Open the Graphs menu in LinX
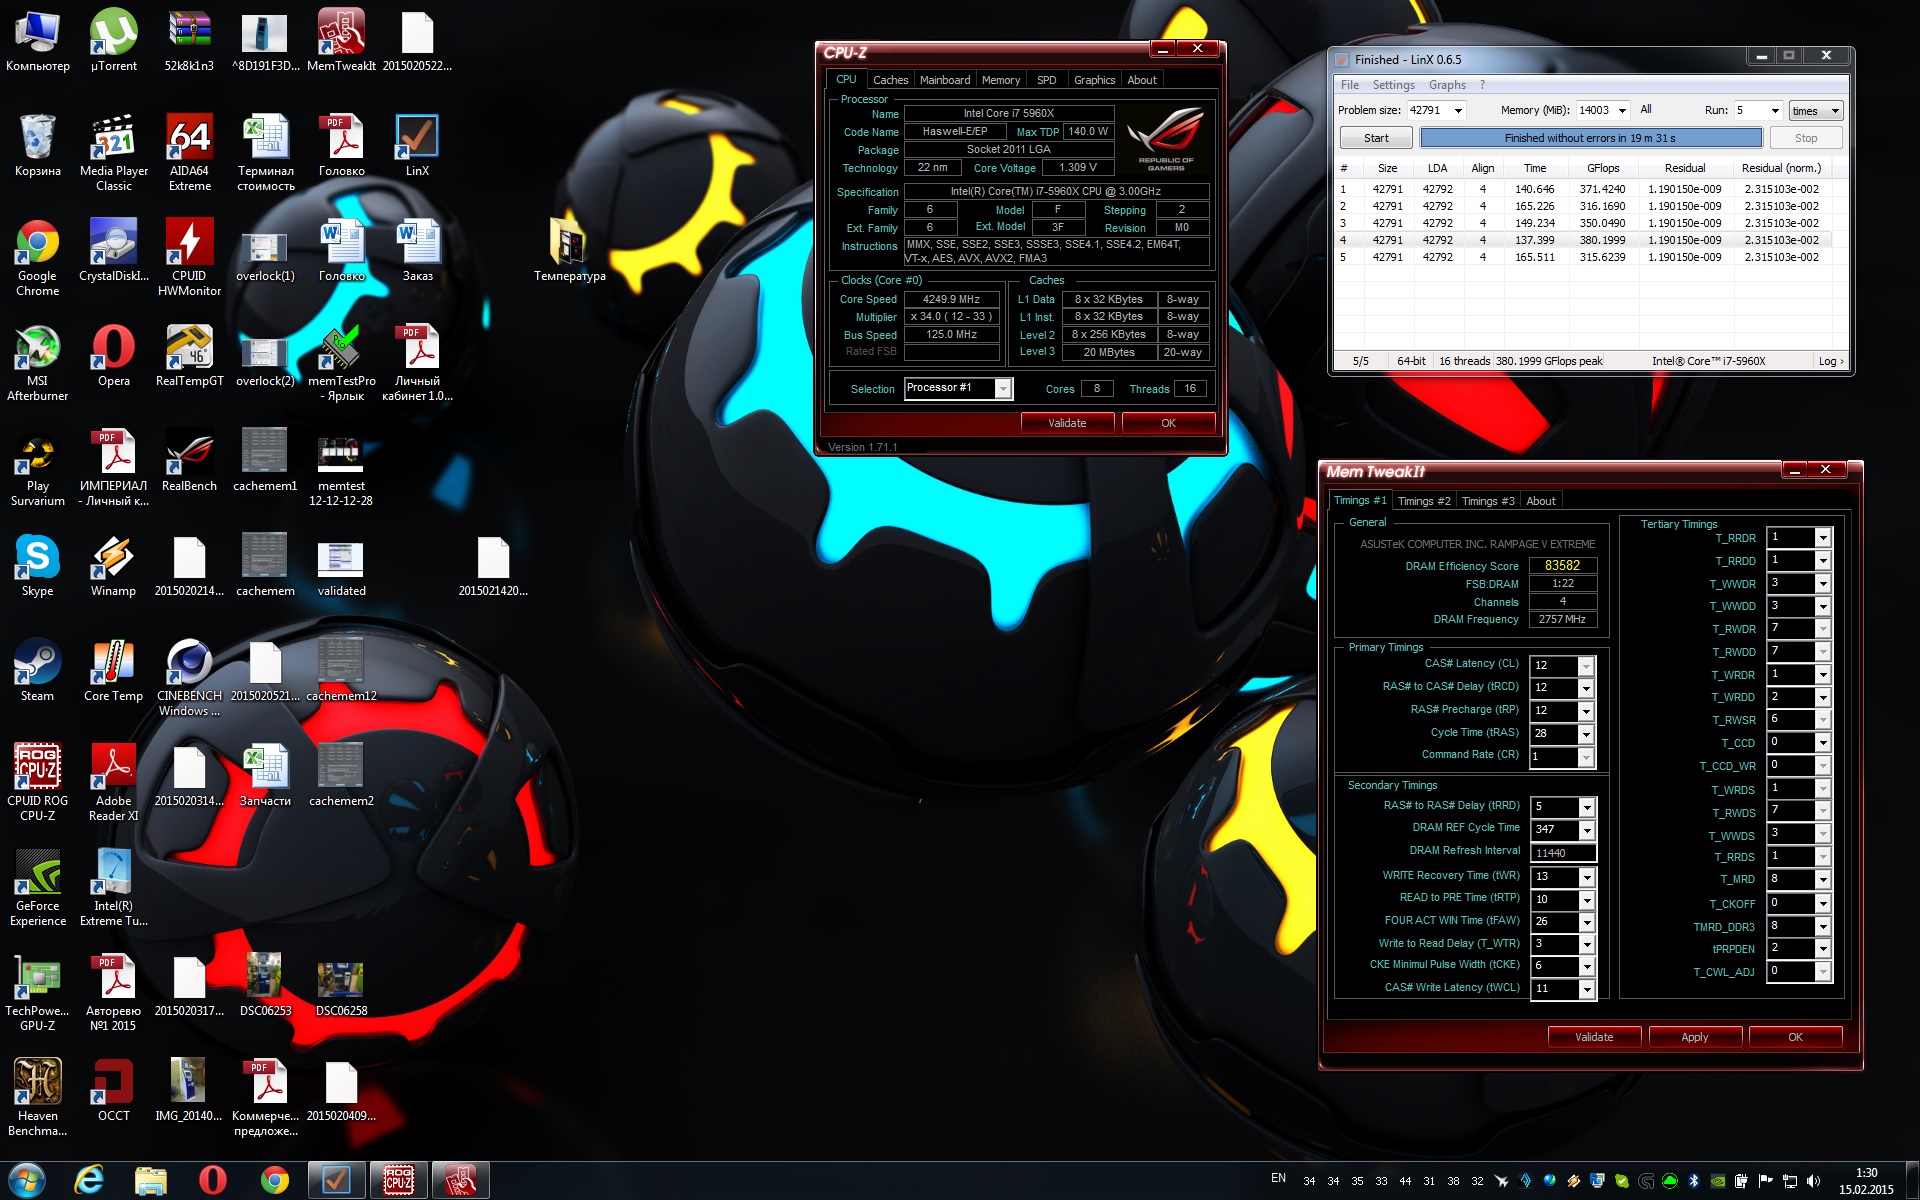This screenshot has height=1200, width=1920. pyautogui.click(x=1446, y=85)
